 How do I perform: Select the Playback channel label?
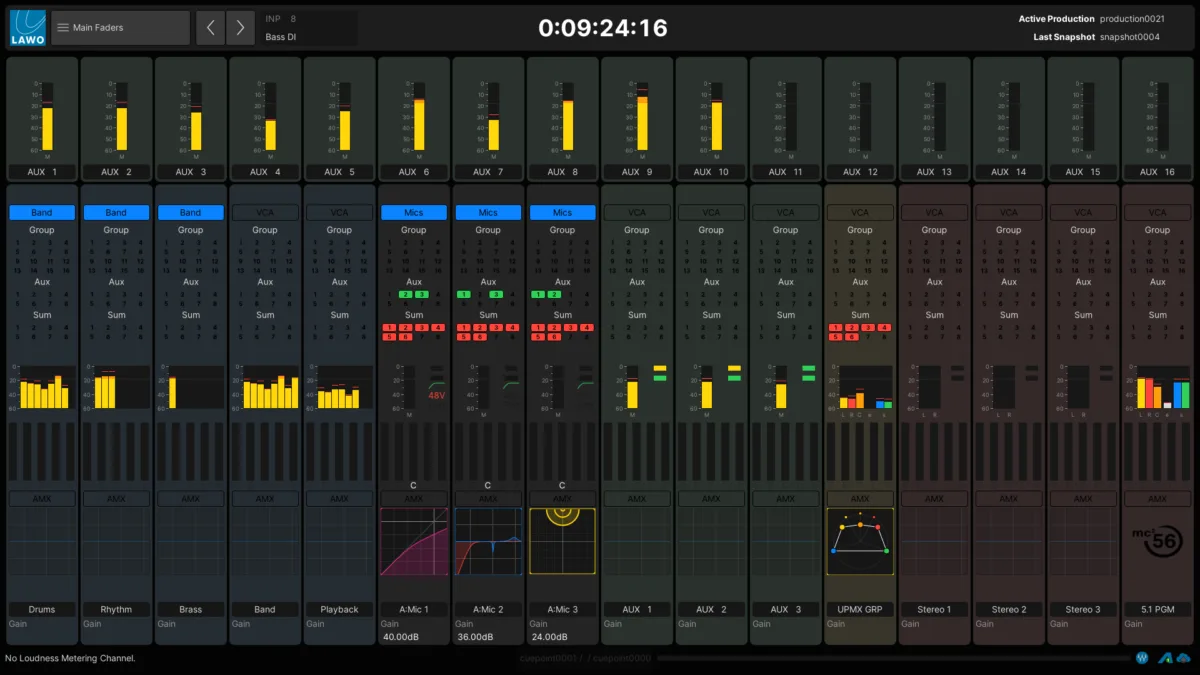click(339, 609)
